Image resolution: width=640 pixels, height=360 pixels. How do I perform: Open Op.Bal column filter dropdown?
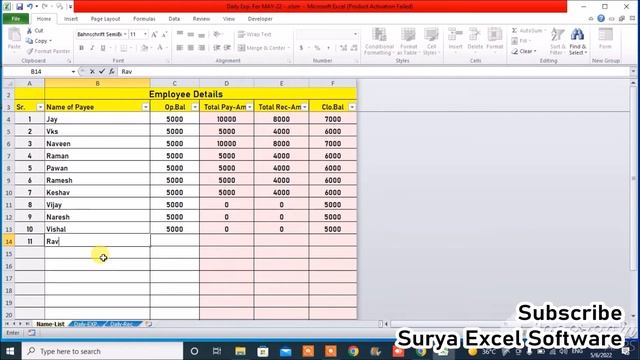[195, 107]
